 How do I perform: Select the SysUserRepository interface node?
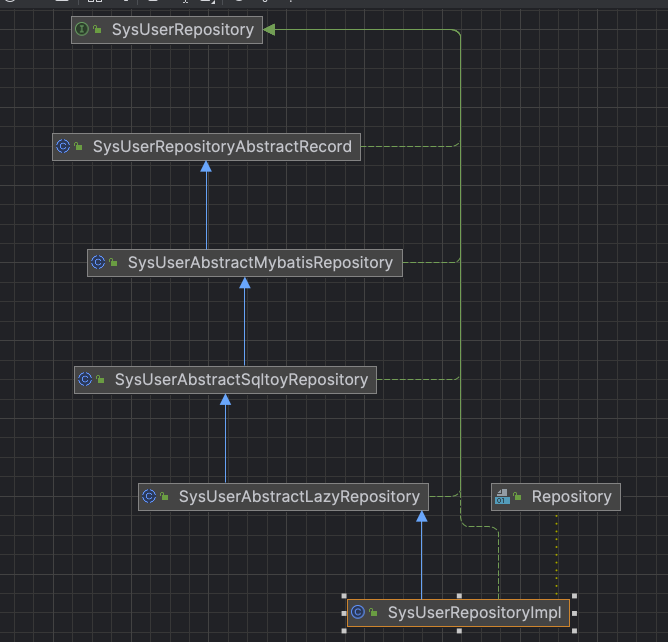tap(167, 30)
